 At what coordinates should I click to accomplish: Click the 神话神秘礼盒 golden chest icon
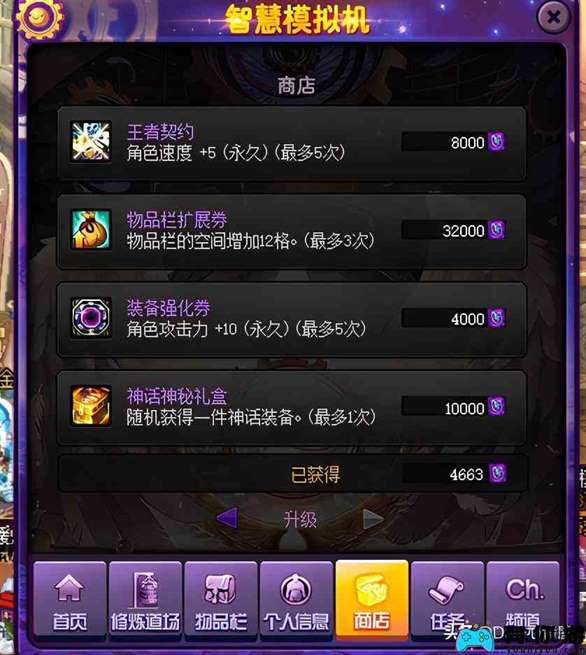tap(91, 406)
